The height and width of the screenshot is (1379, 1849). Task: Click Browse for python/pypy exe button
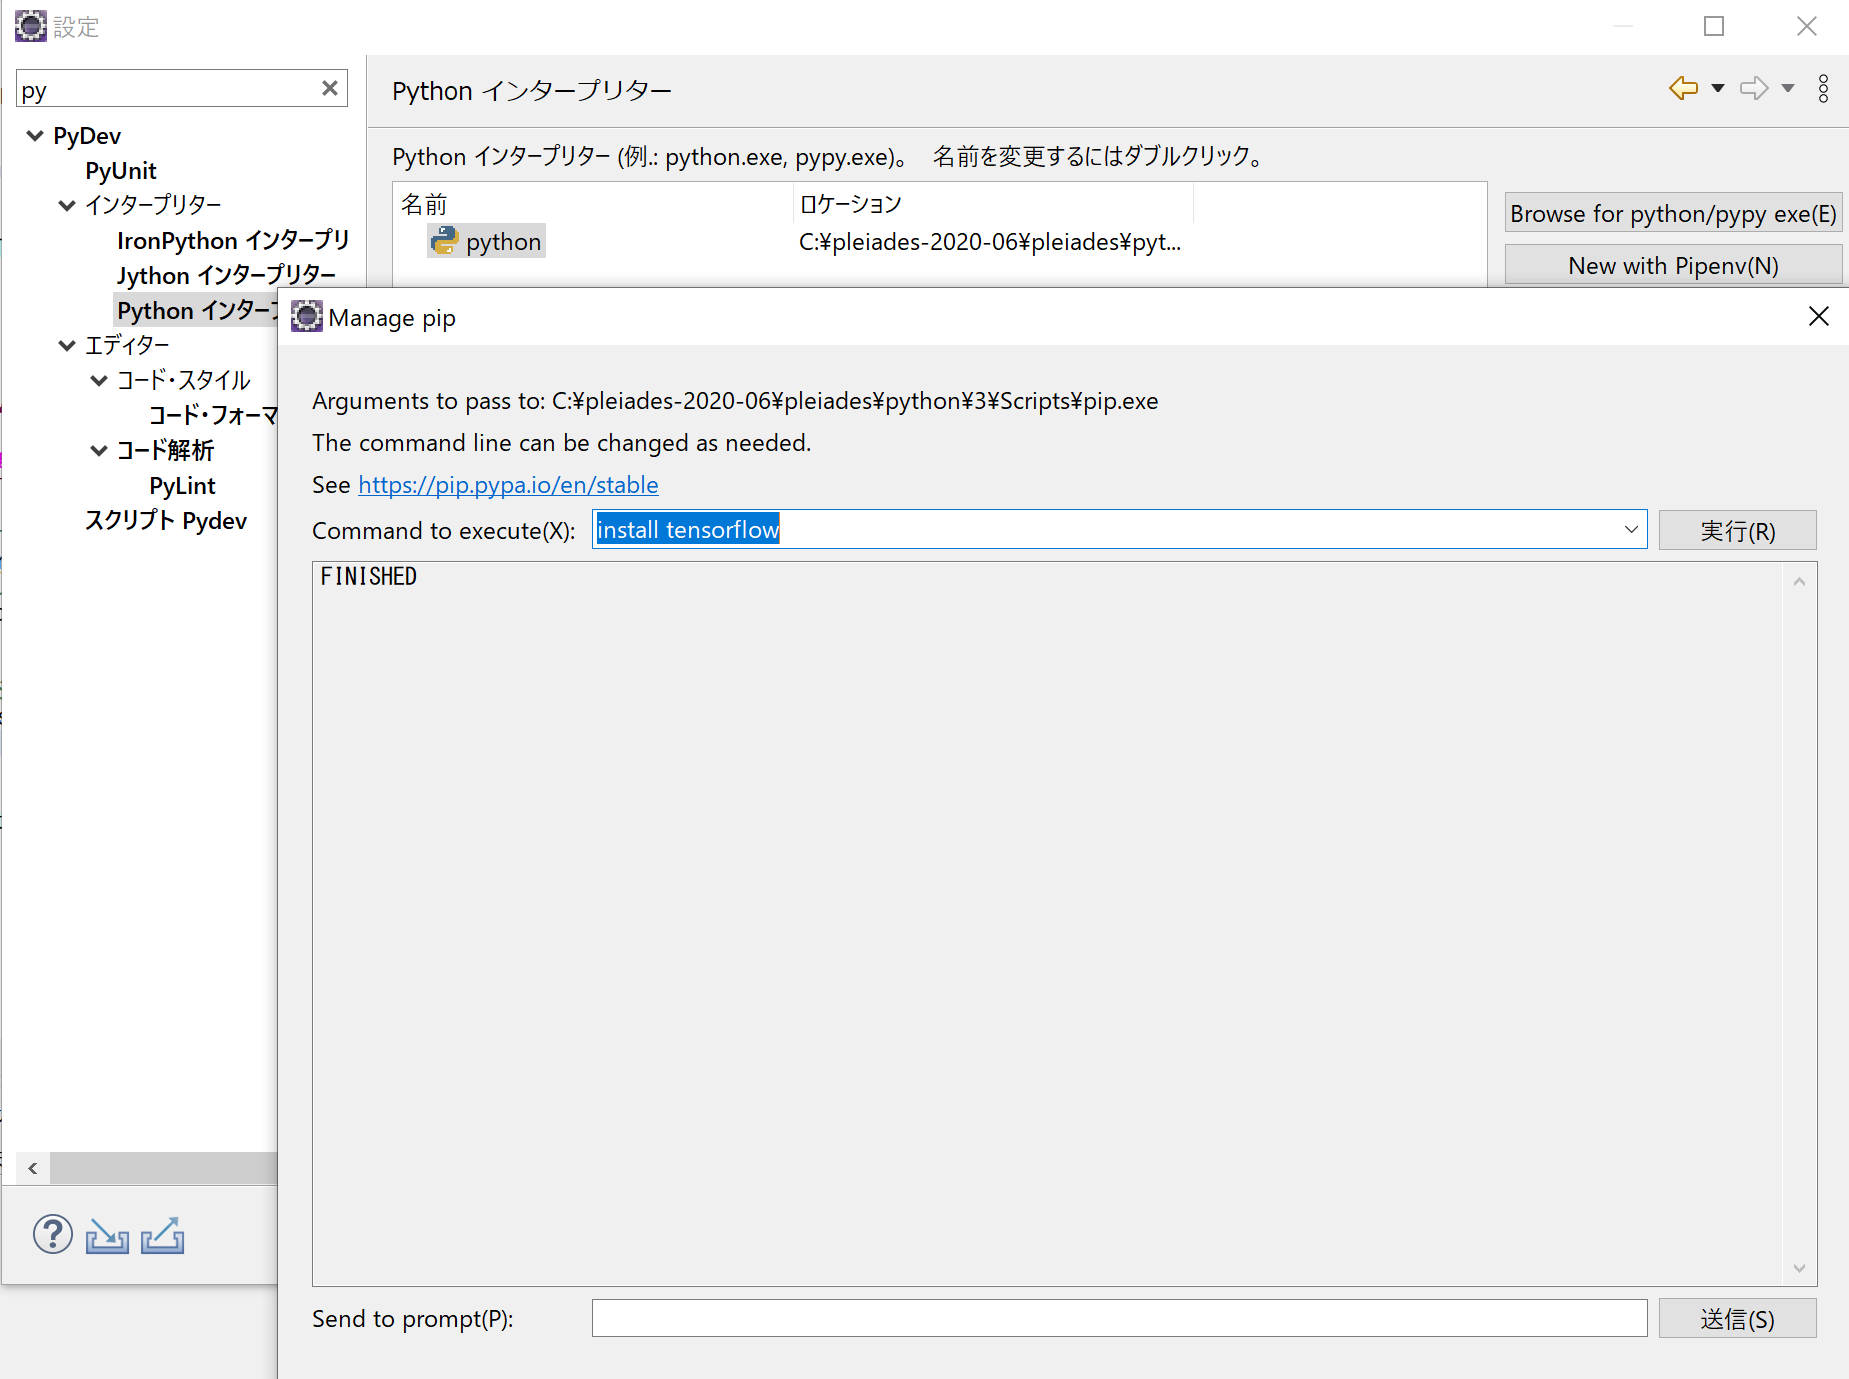pos(1673,213)
